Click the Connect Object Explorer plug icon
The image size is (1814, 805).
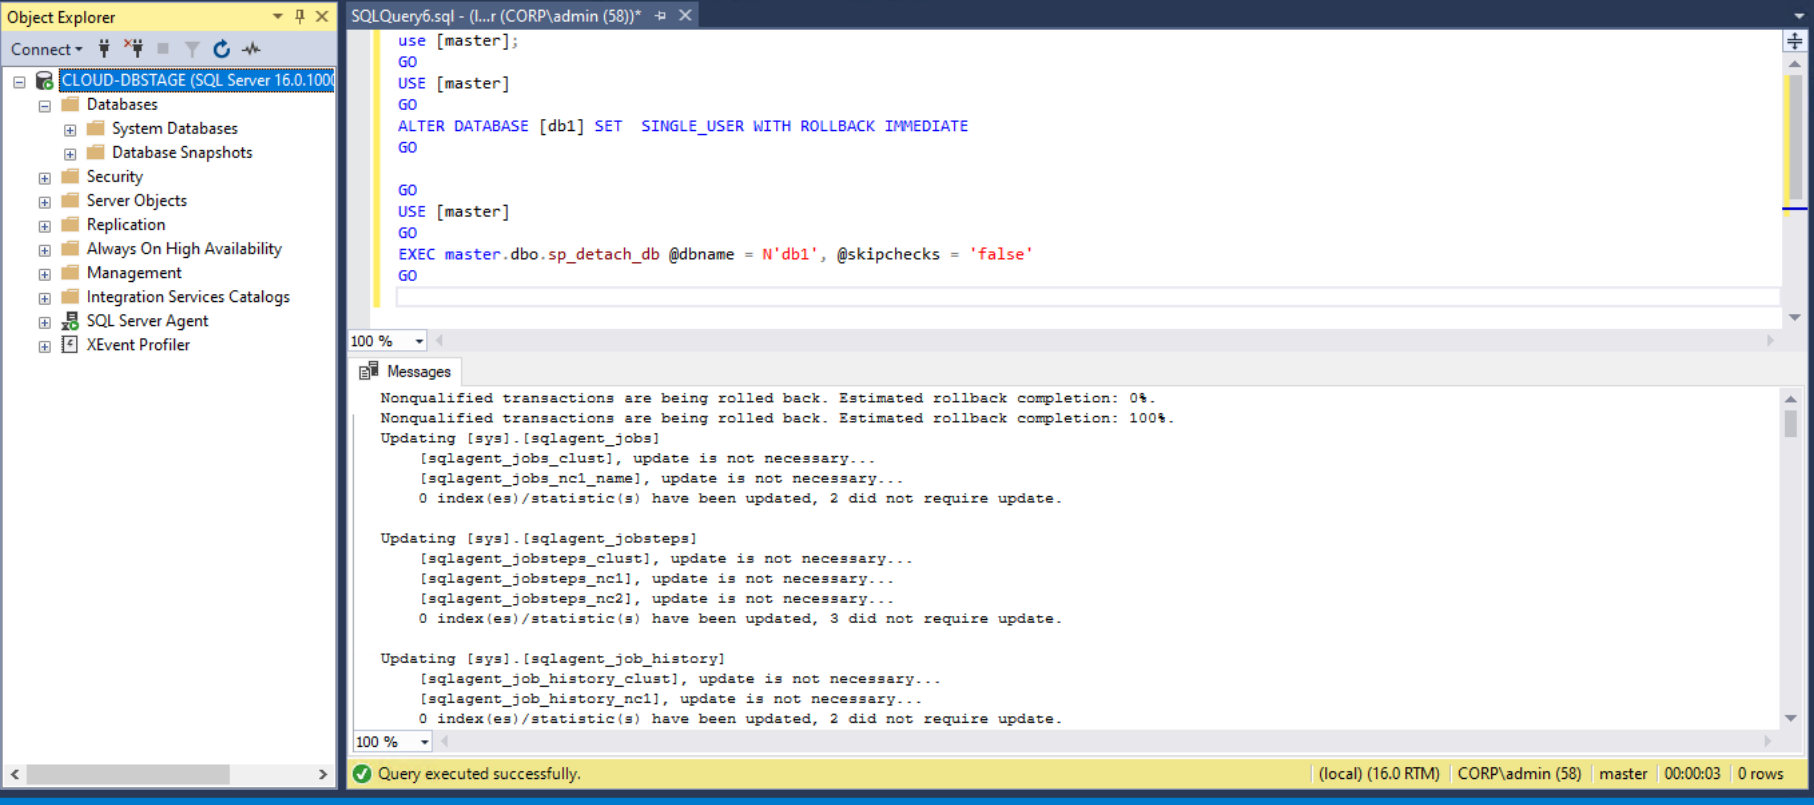pyautogui.click(x=104, y=48)
